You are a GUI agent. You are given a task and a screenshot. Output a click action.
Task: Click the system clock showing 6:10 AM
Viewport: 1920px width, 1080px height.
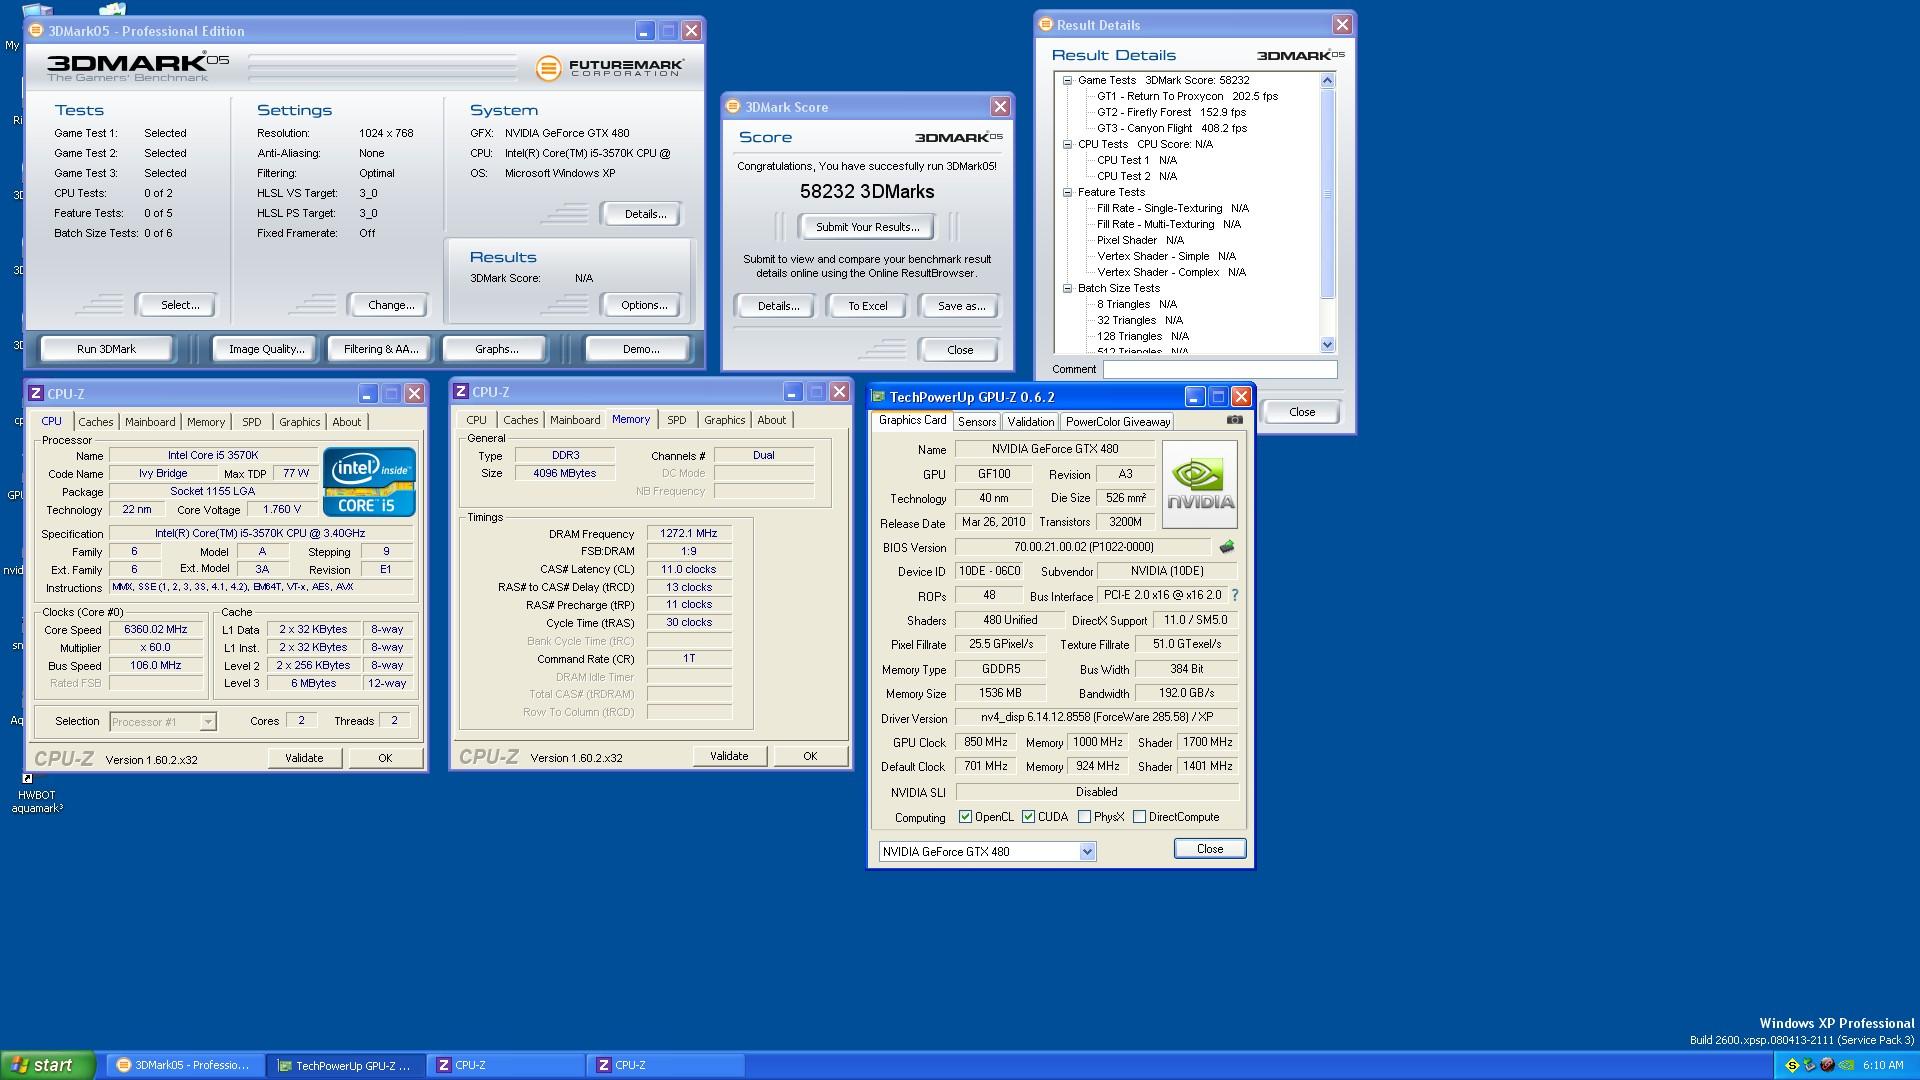pos(1883,1066)
